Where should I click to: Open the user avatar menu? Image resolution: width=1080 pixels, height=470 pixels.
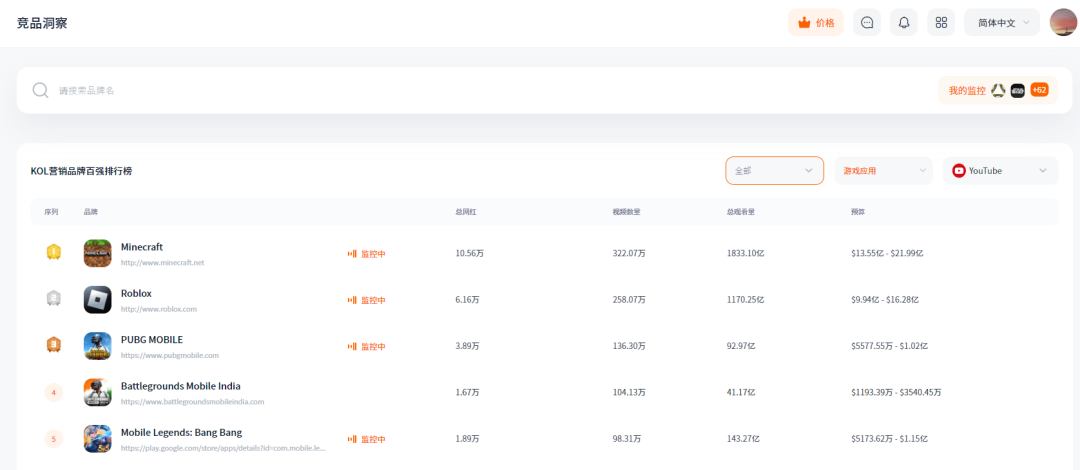tap(1063, 23)
